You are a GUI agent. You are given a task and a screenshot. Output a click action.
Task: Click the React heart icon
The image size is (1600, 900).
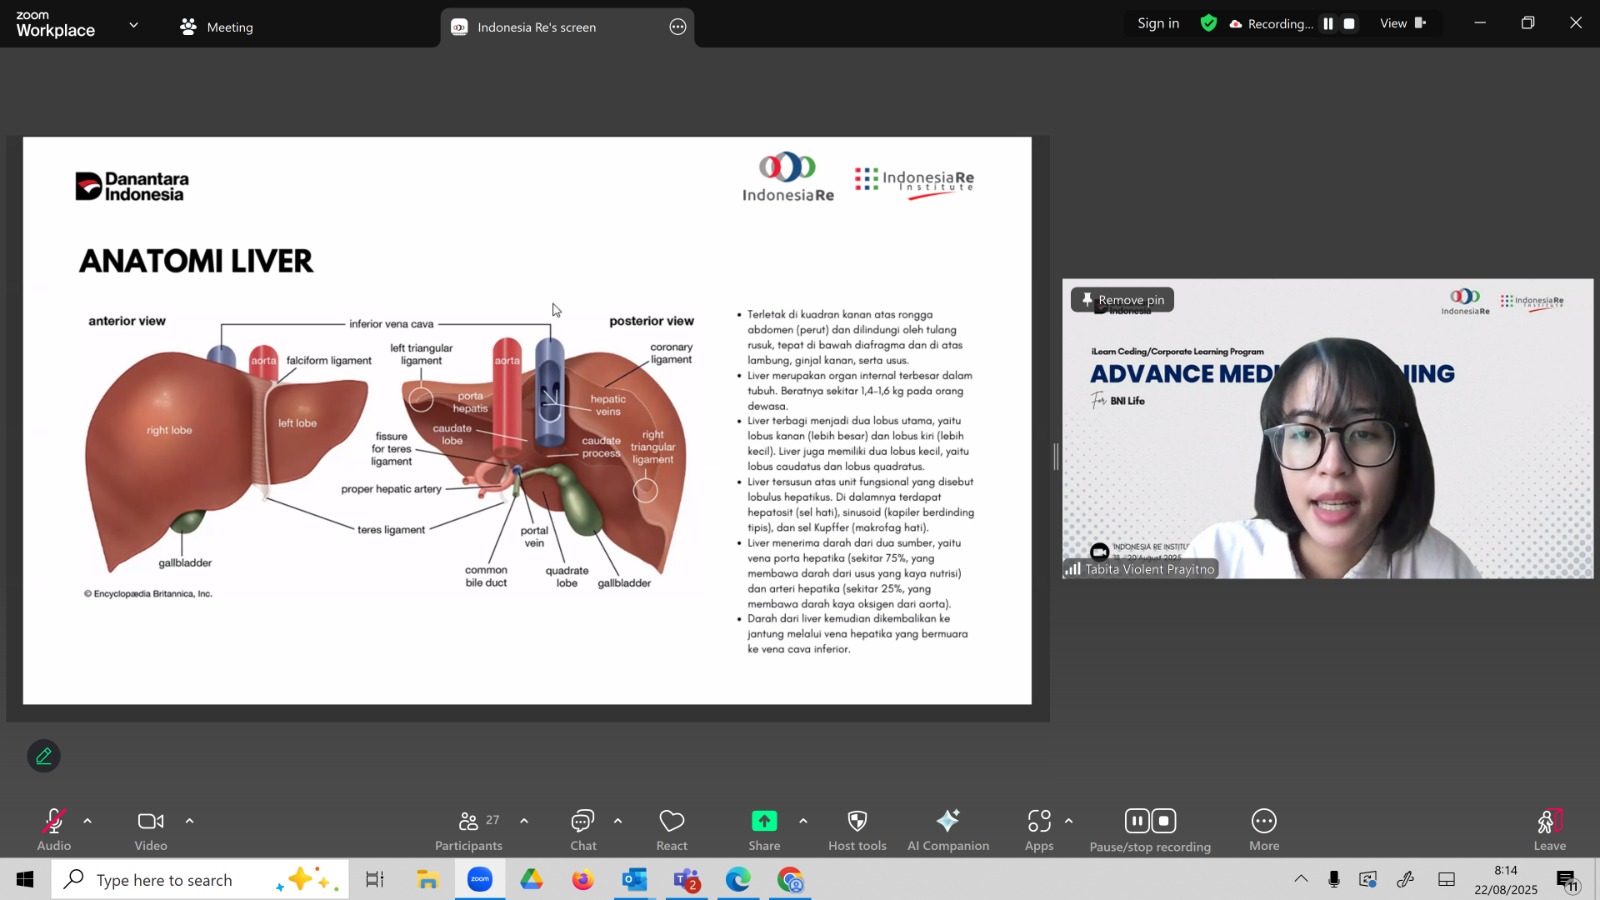pos(671,829)
